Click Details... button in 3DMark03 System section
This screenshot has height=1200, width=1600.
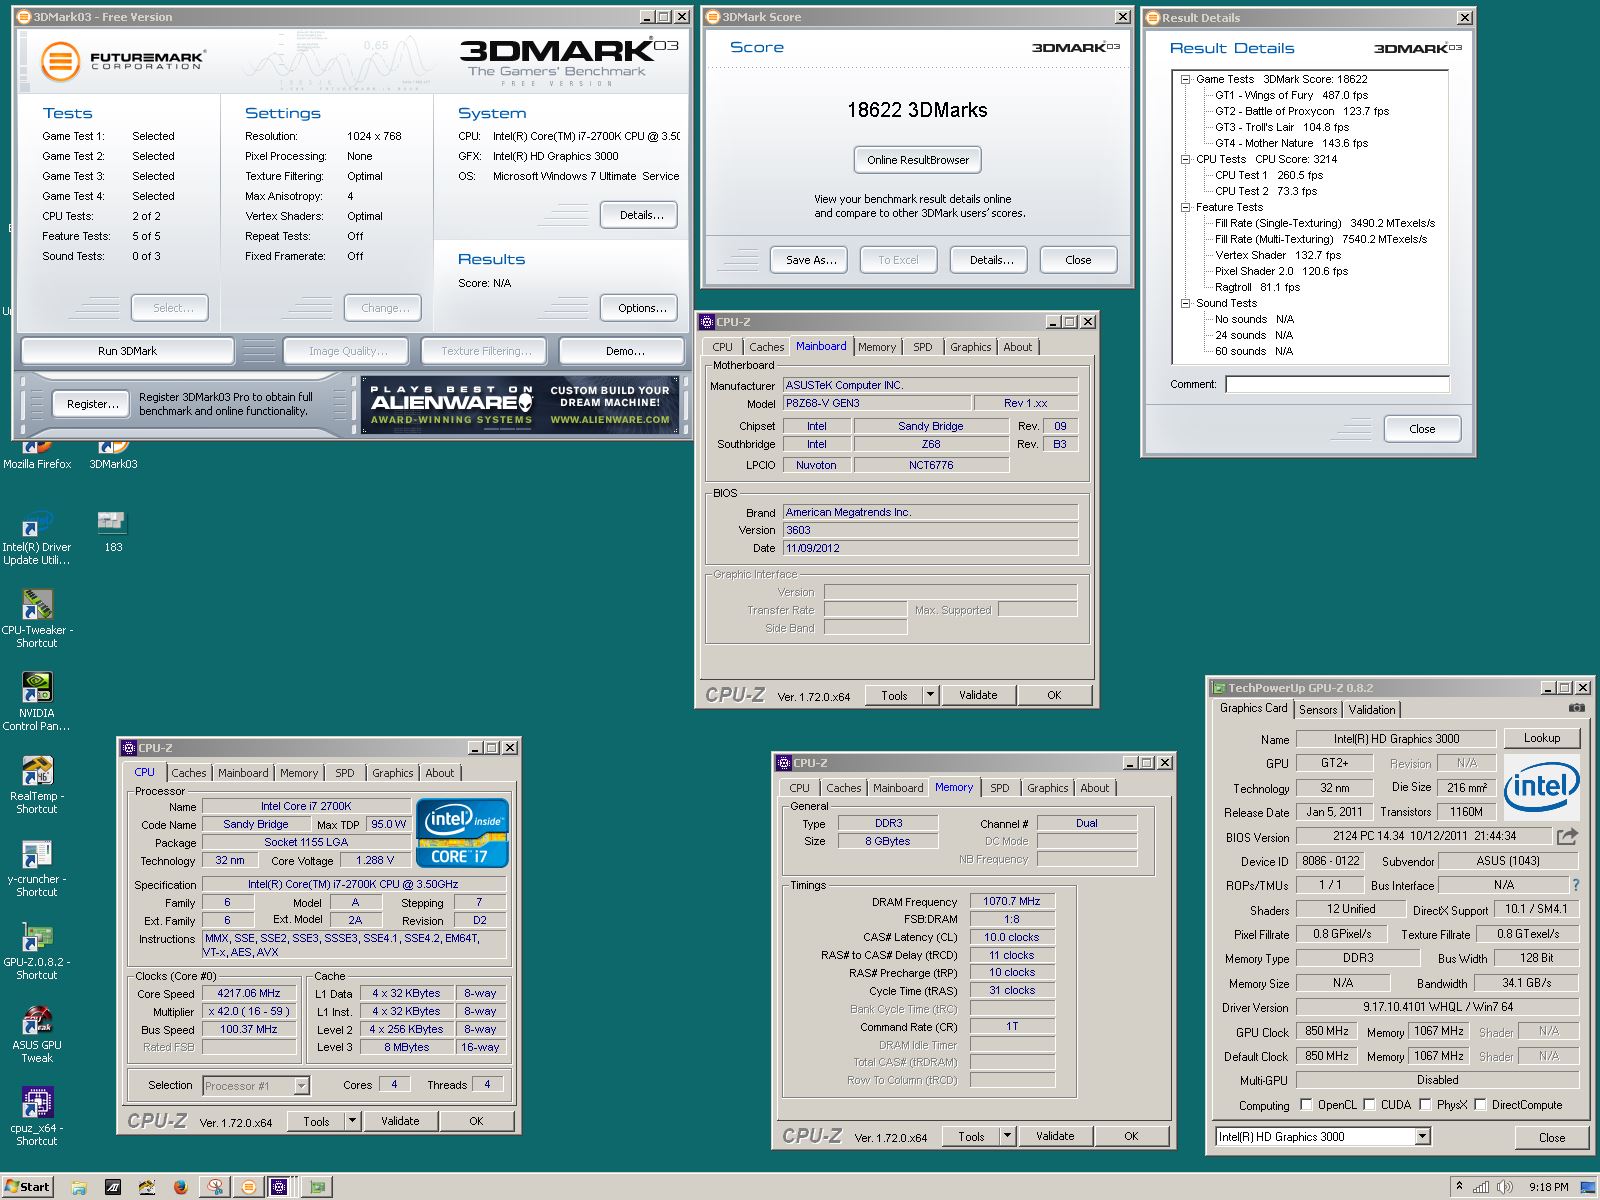point(639,215)
